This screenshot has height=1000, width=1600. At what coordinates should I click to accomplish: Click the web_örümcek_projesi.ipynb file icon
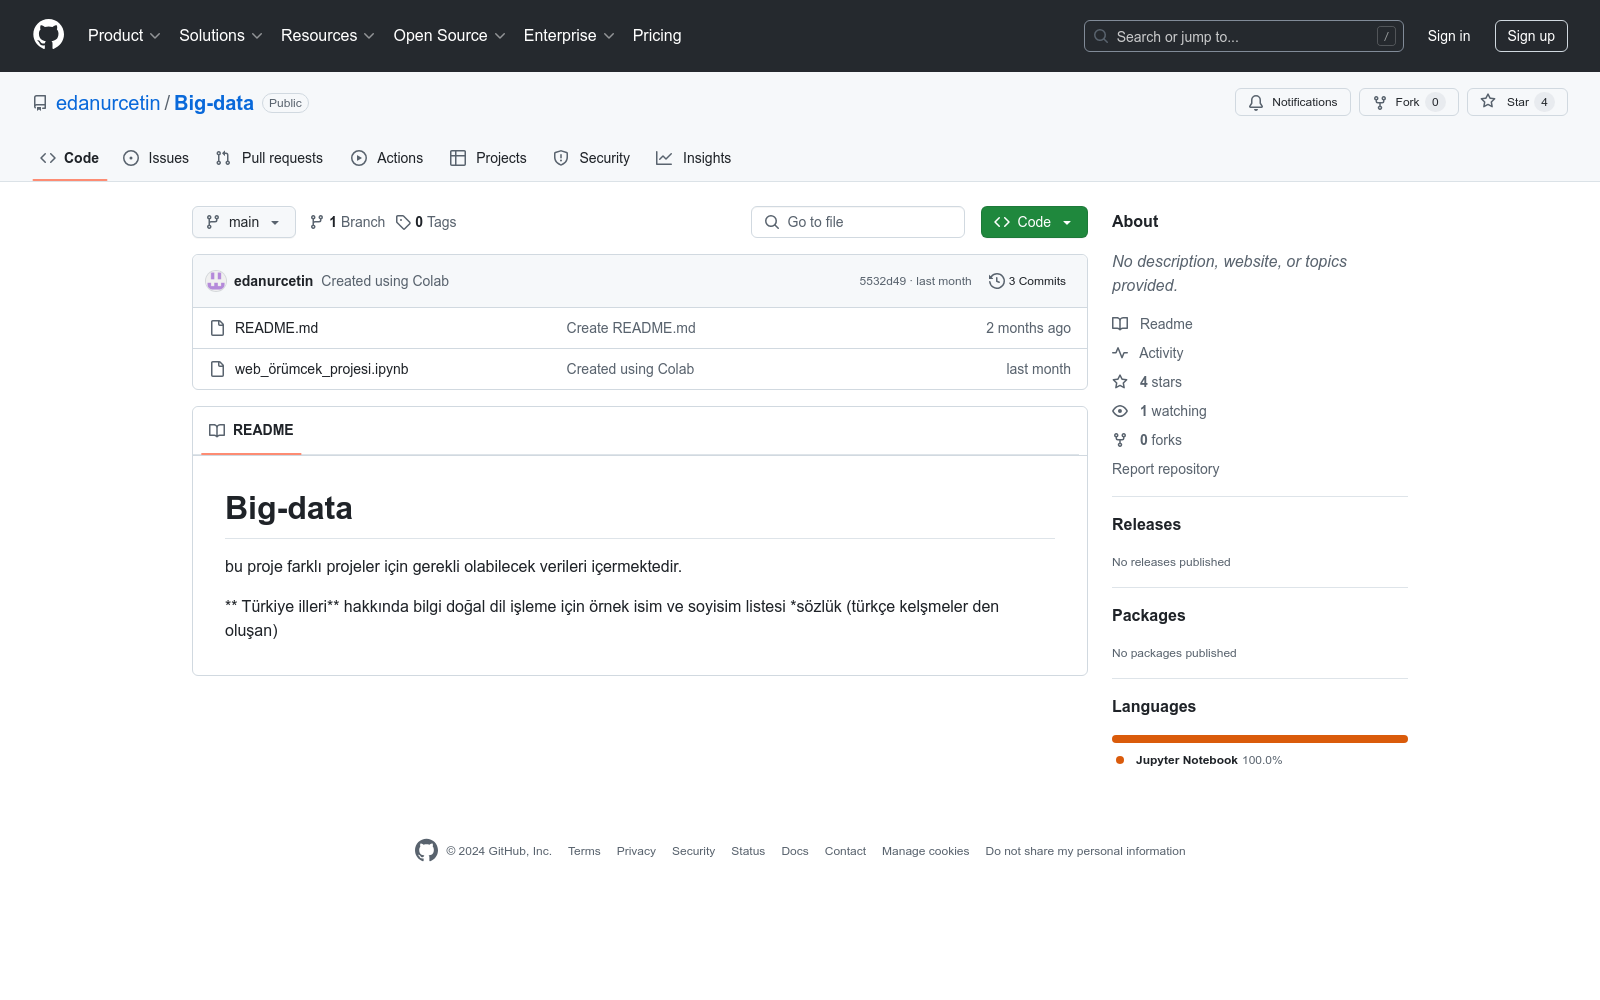(217, 369)
